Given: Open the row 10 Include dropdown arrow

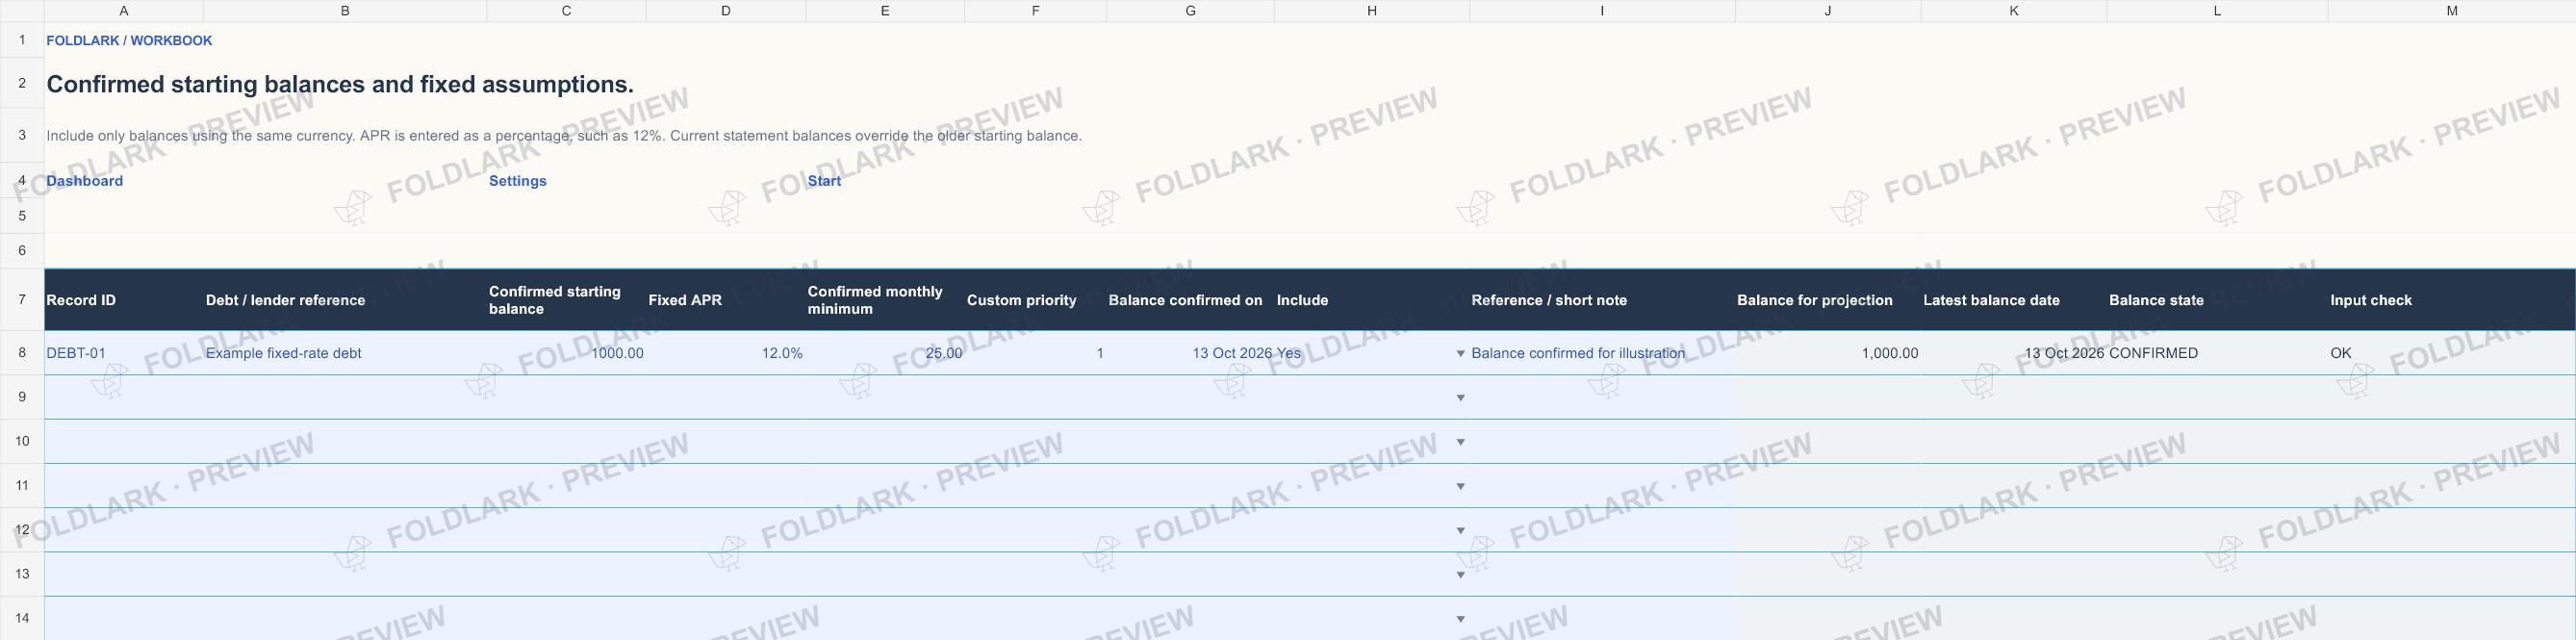Looking at the screenshot, I should (1460, 442).
